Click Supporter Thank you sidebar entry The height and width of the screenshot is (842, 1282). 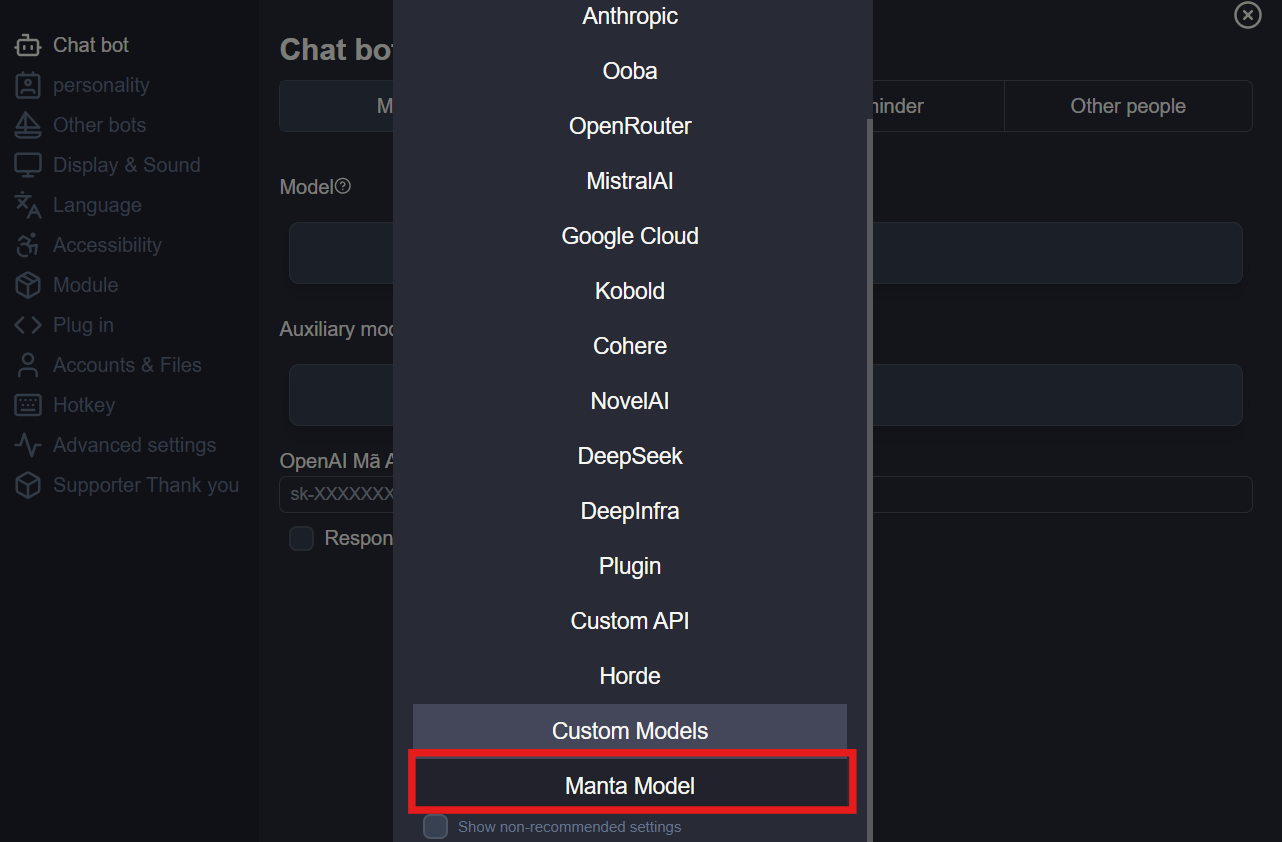click(145, 485)
